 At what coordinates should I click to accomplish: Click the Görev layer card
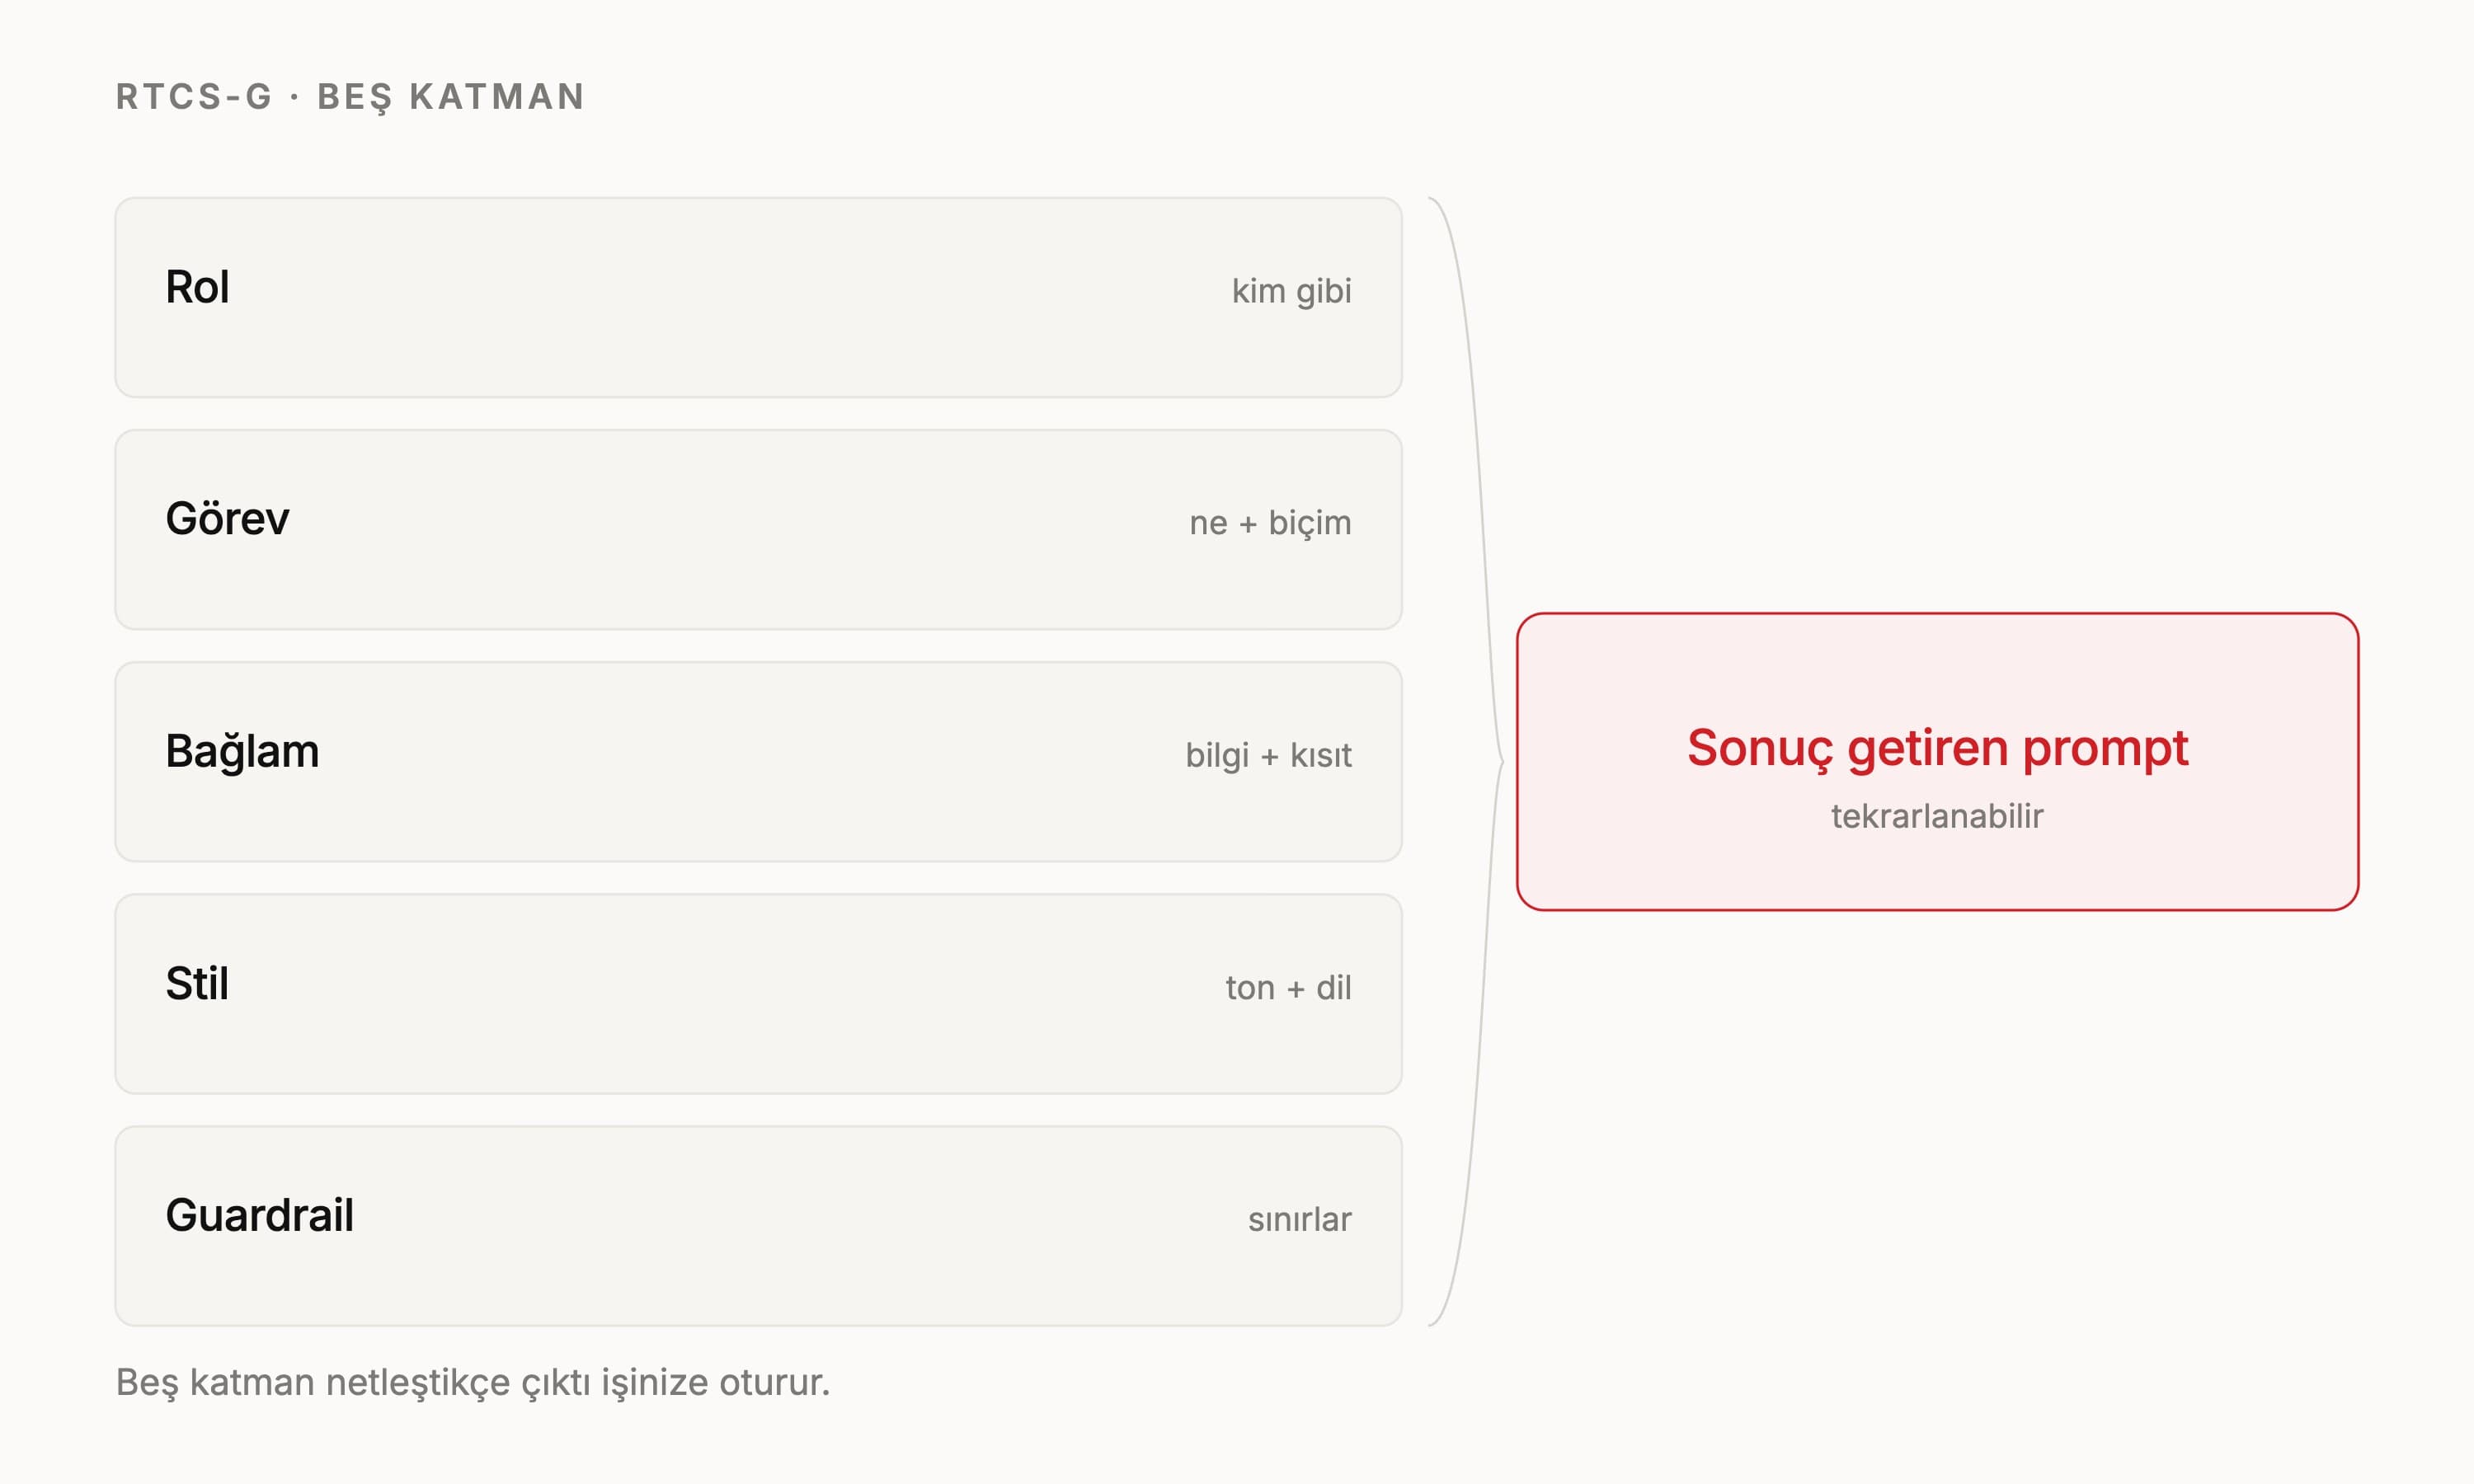click(x=758, y=529)
